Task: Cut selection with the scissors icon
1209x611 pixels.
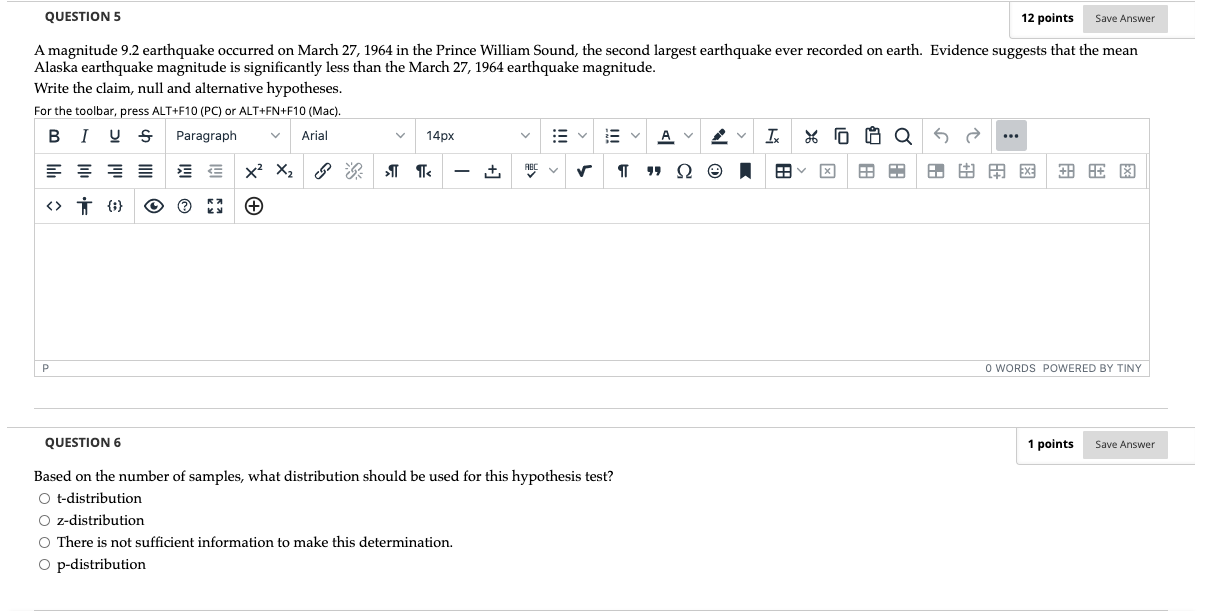Action: pos(813,136)
